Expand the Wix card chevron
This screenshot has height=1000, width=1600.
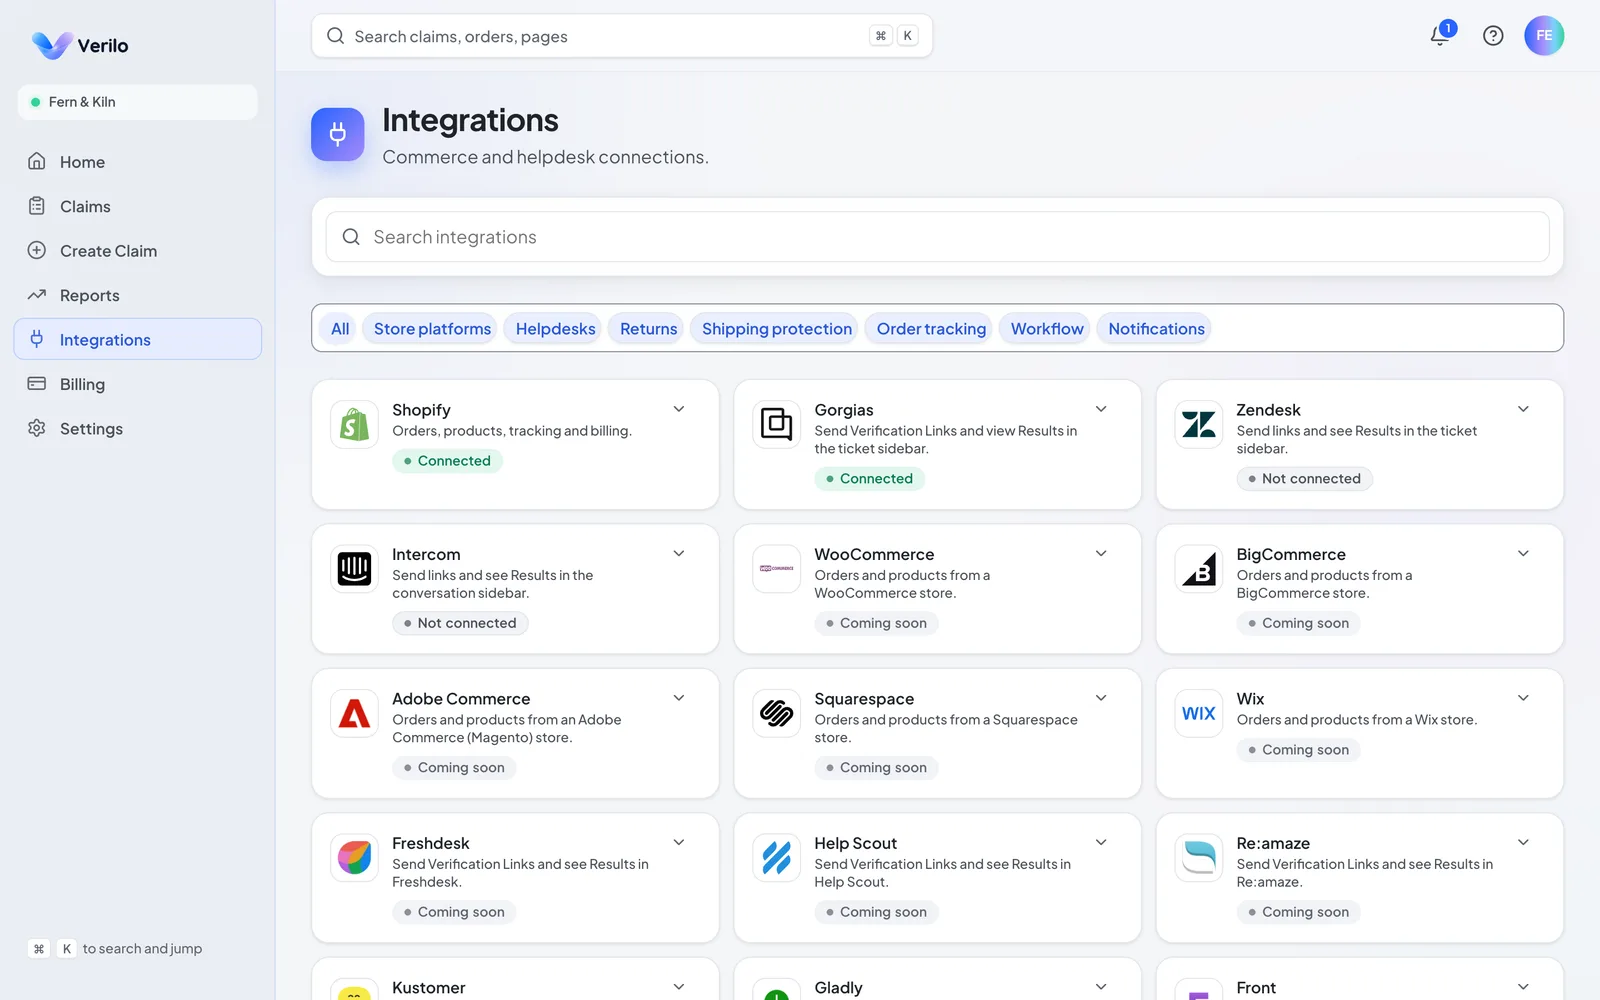(x=1523, y=698)
